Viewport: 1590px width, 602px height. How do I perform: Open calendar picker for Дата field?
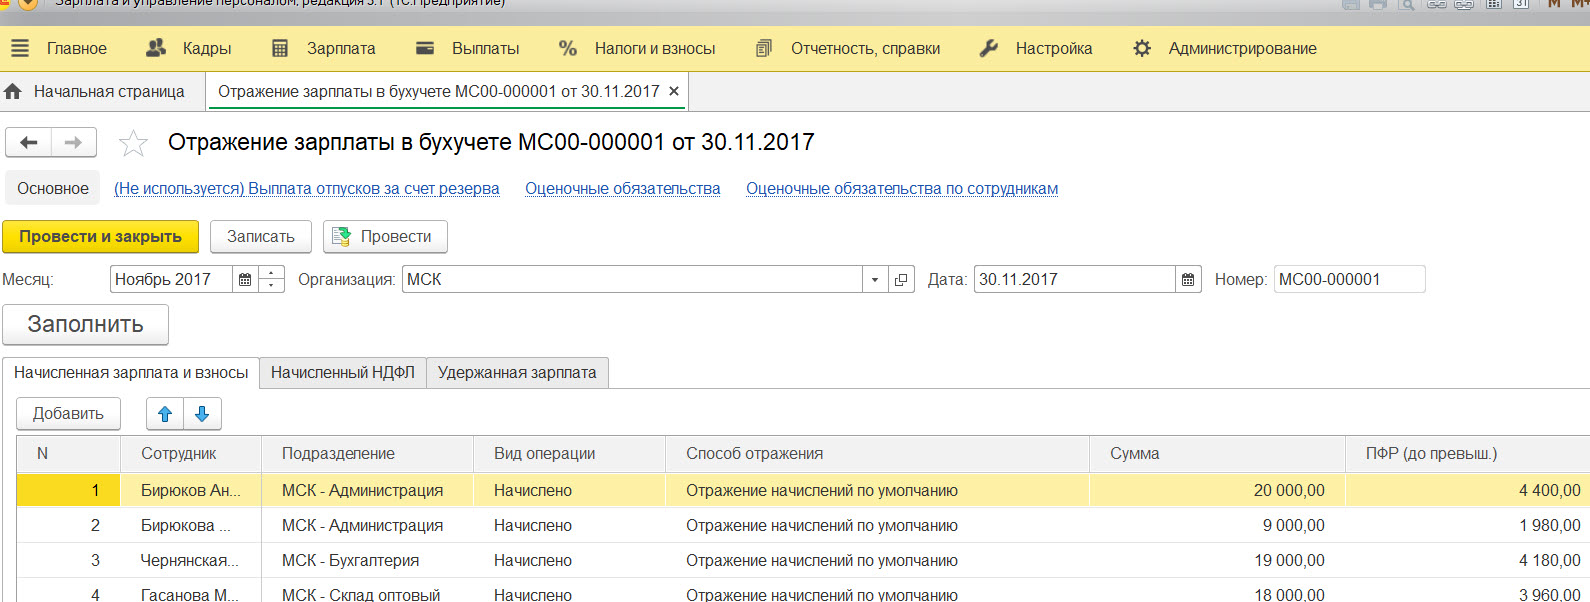tap(1187, 280)
